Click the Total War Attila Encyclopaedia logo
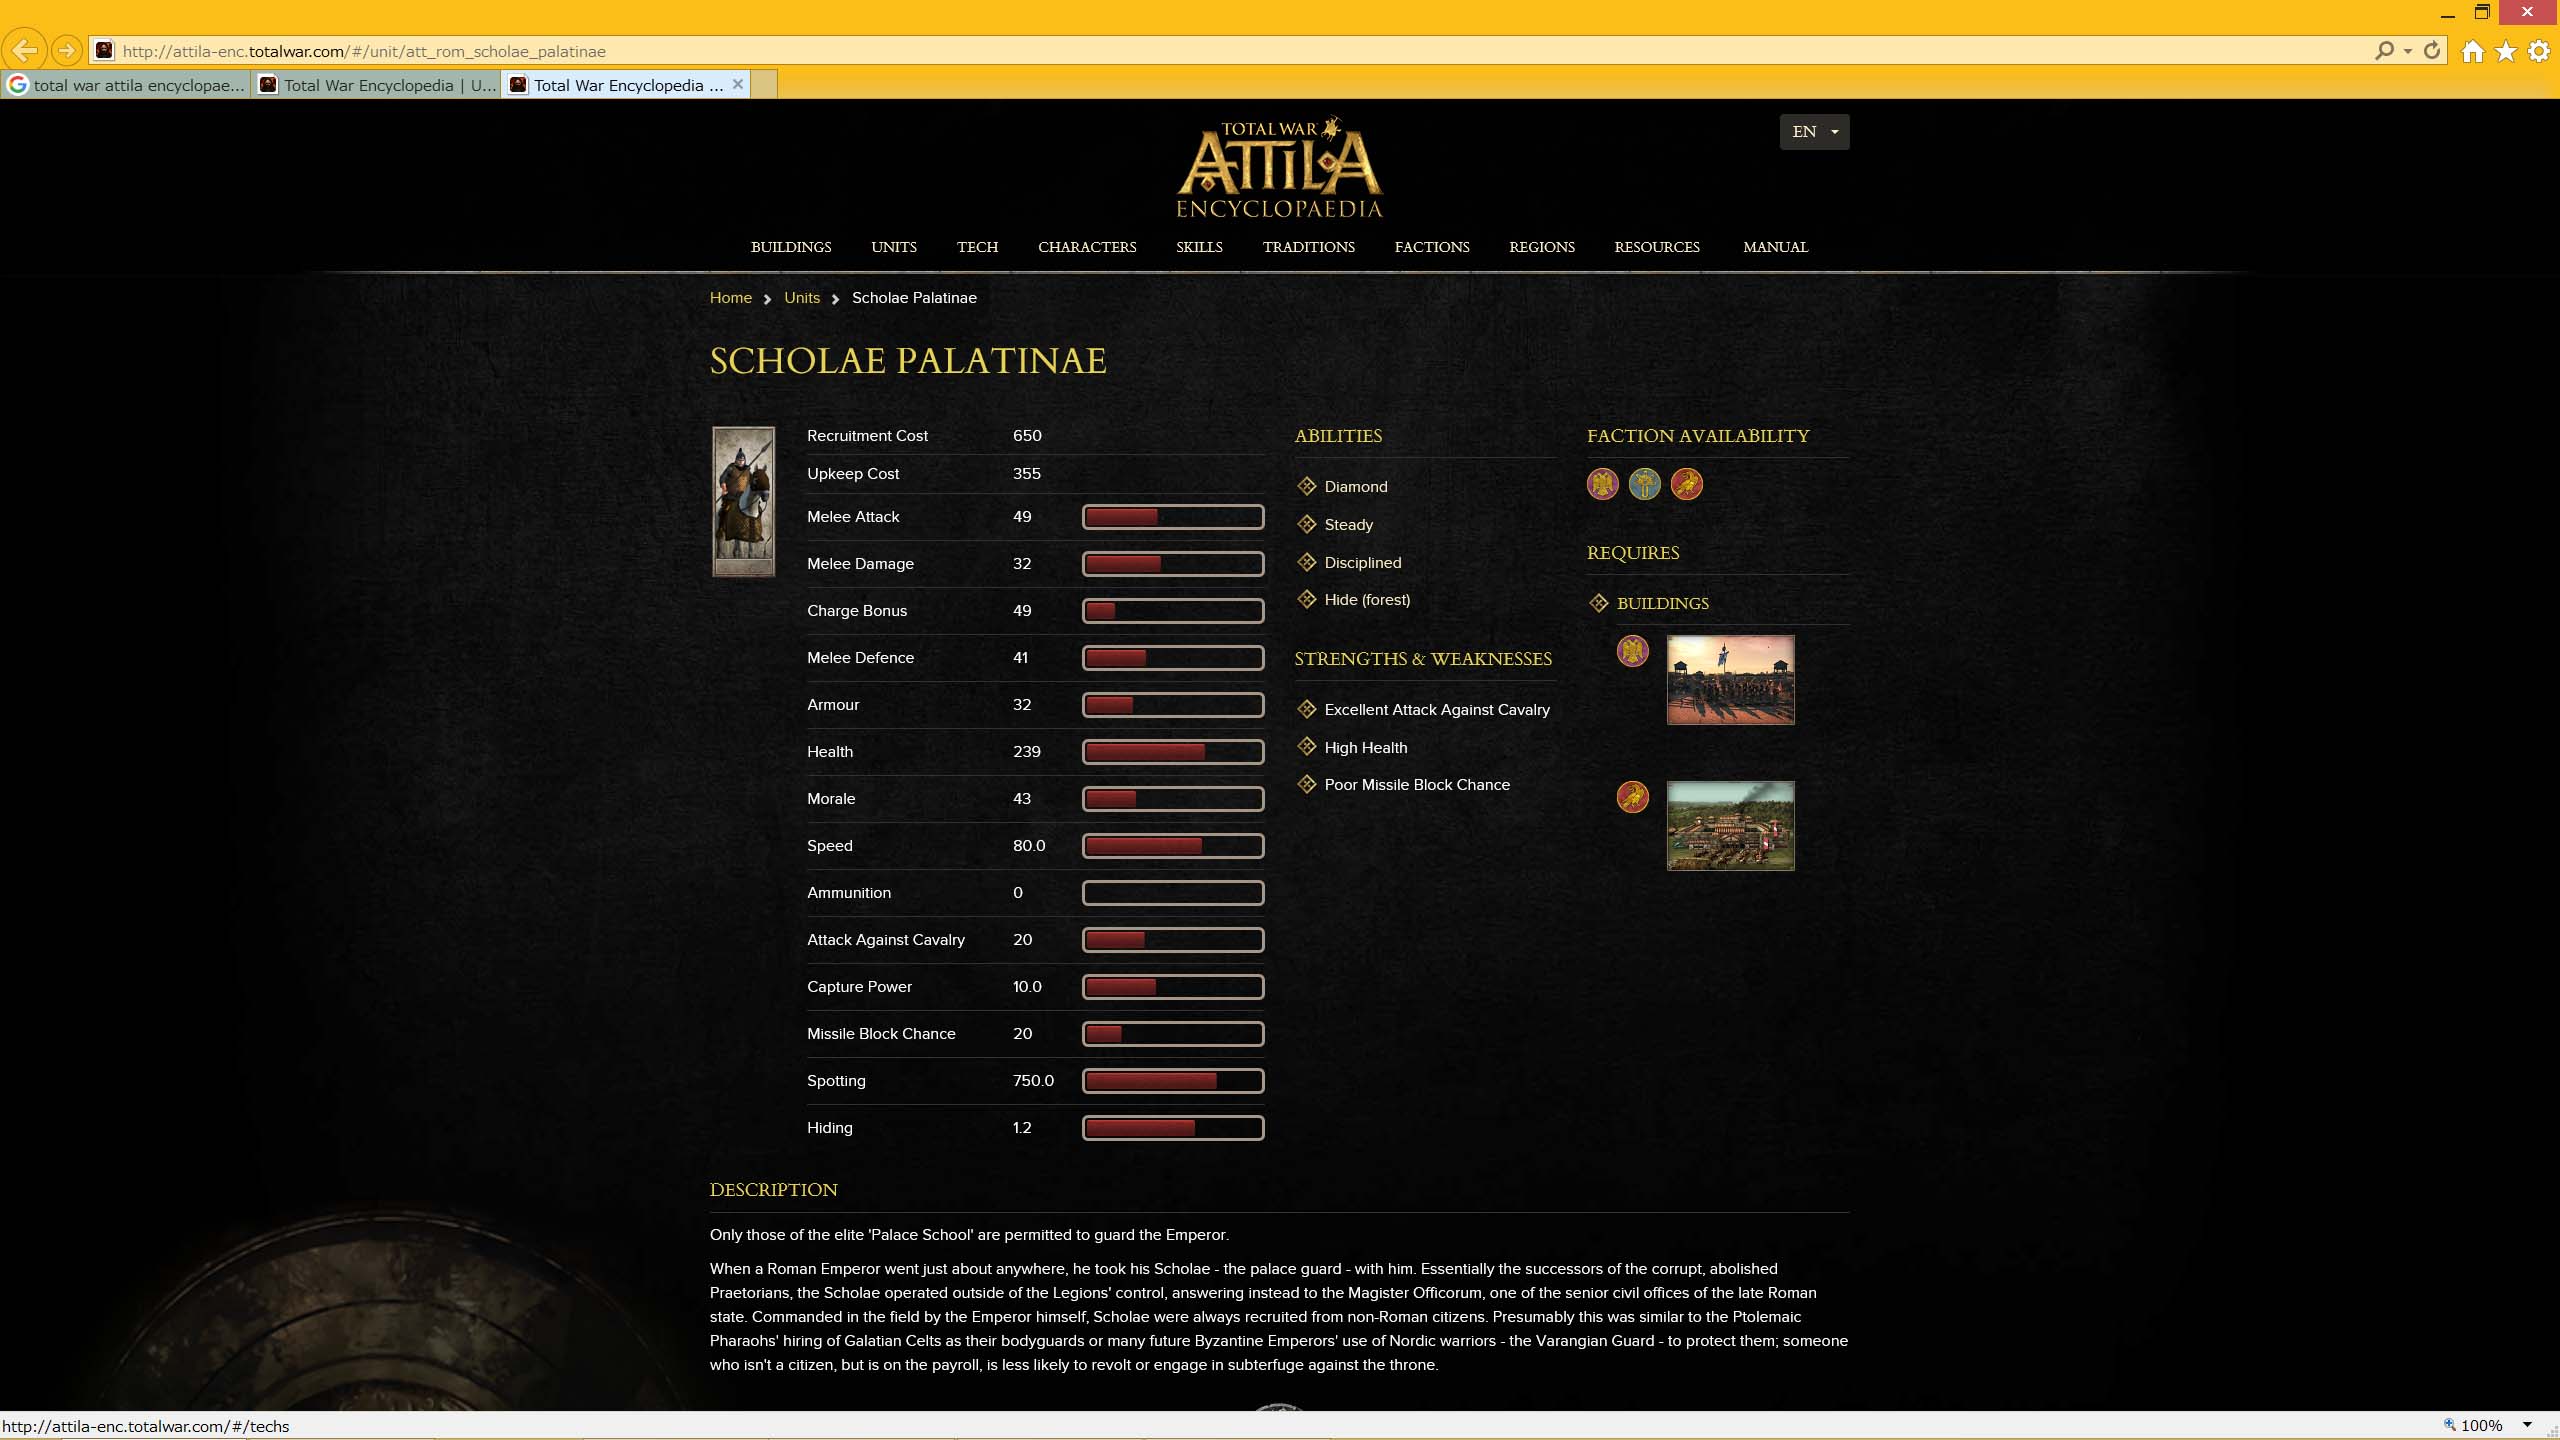Viewport: 2560px width, 1440px height. pyautogui.click(x=1279, y=167)
